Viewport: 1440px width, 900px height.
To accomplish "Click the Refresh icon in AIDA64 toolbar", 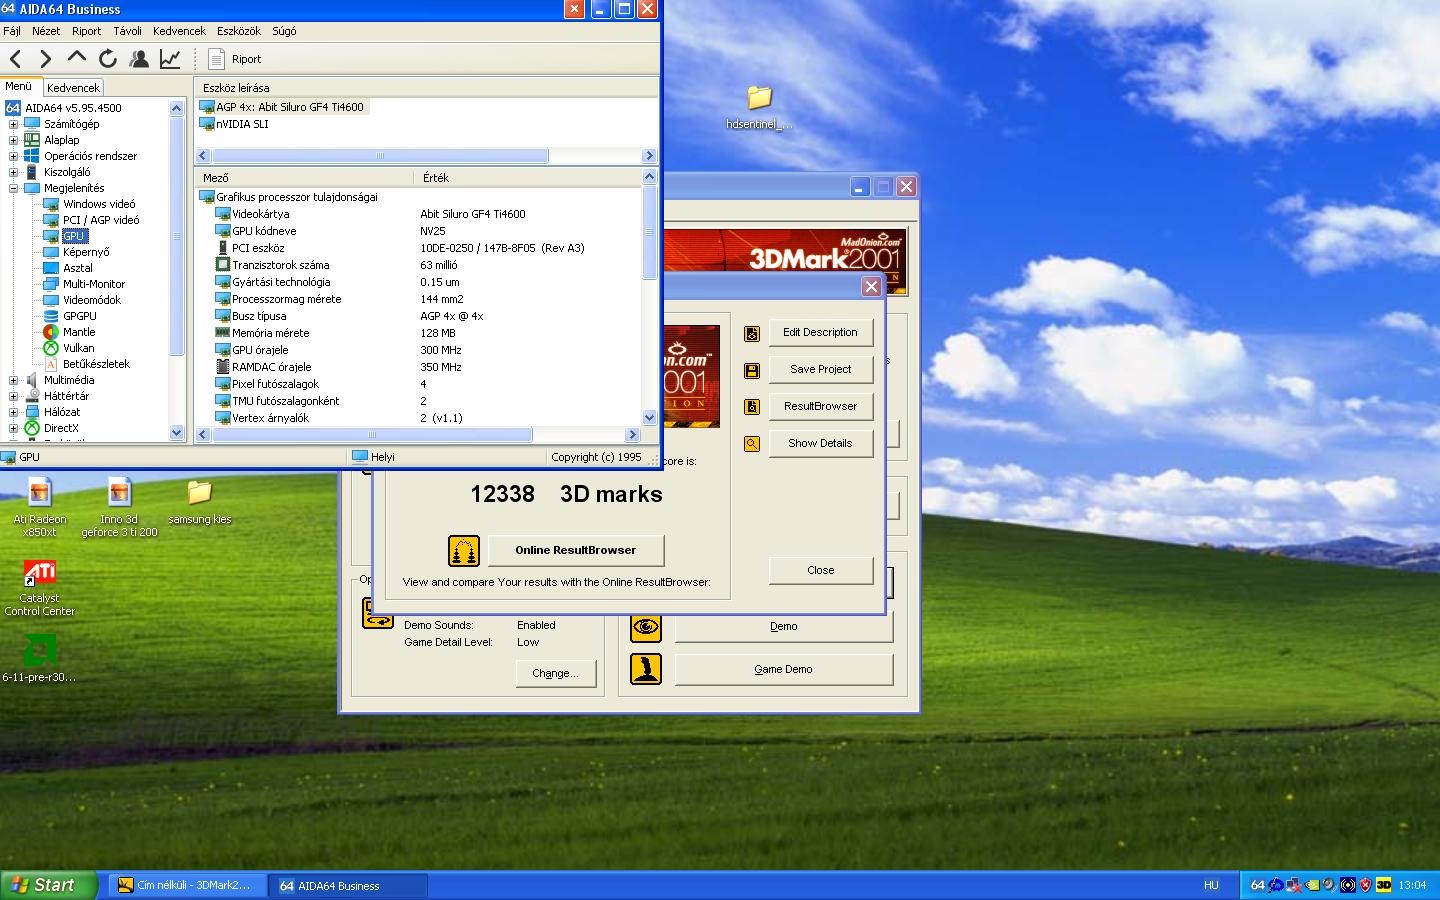I will [108, 59].
